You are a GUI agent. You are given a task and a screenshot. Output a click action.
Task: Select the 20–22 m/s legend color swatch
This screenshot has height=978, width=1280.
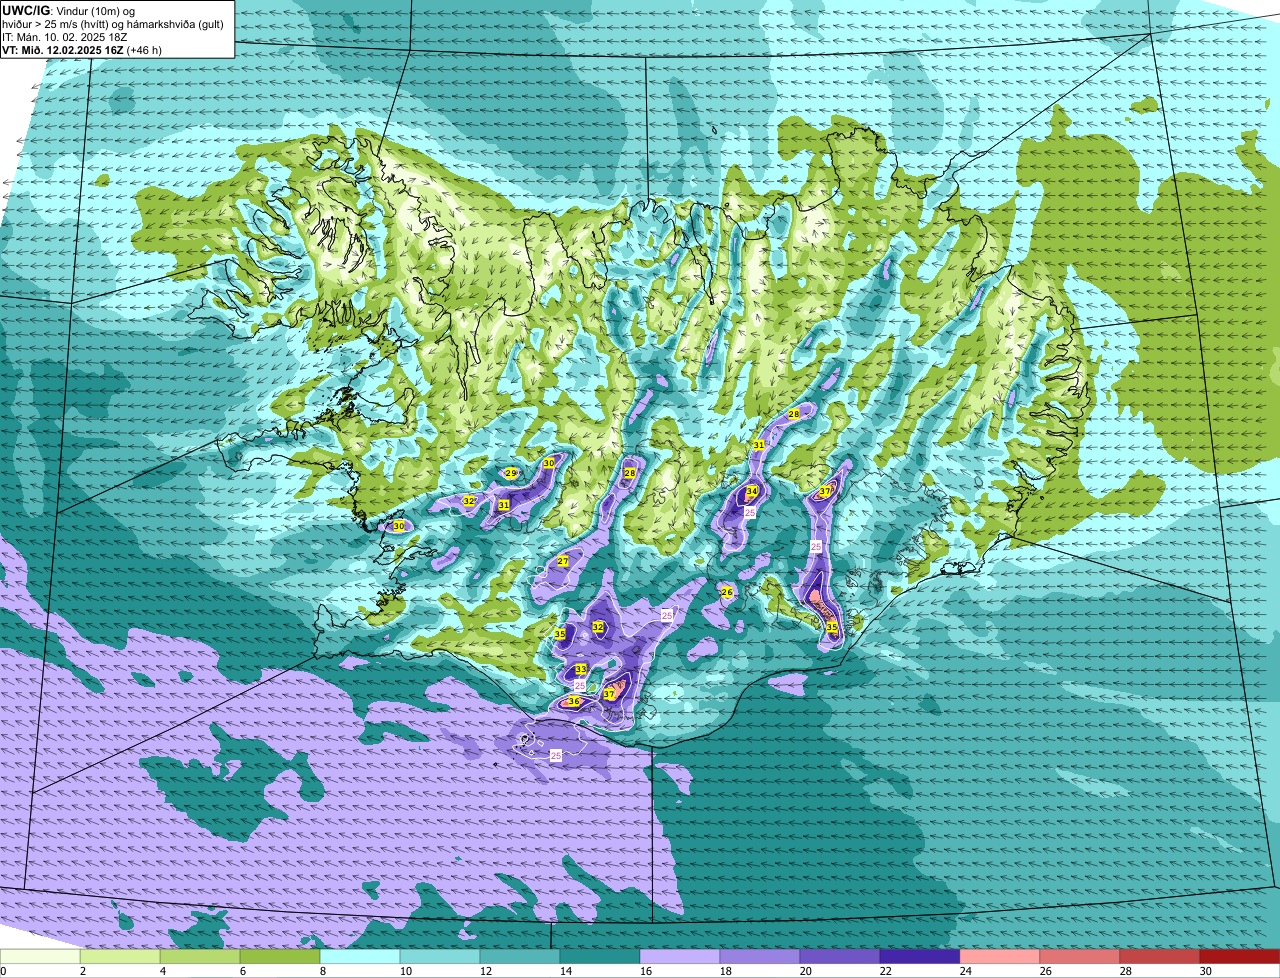(x=840, y=956)
